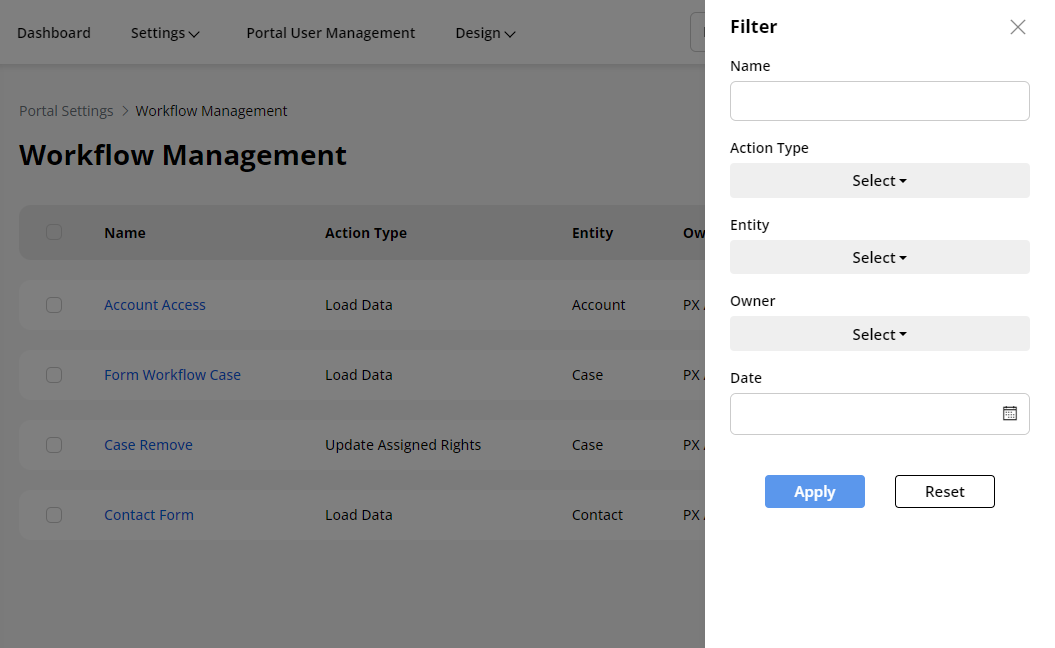The image size is (1055, 648).
Task: Open the Date calendar picker icon
Action: [x=1009, y=413]
